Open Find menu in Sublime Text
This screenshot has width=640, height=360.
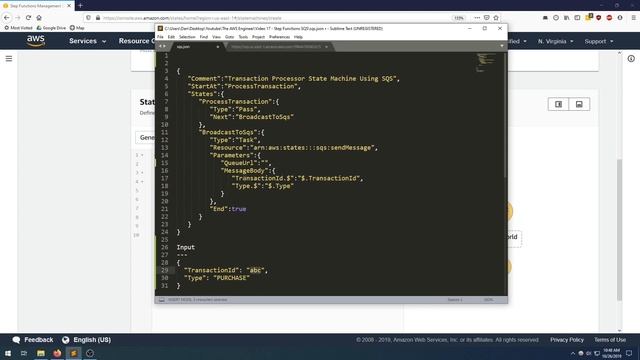[x=204, y=37]
